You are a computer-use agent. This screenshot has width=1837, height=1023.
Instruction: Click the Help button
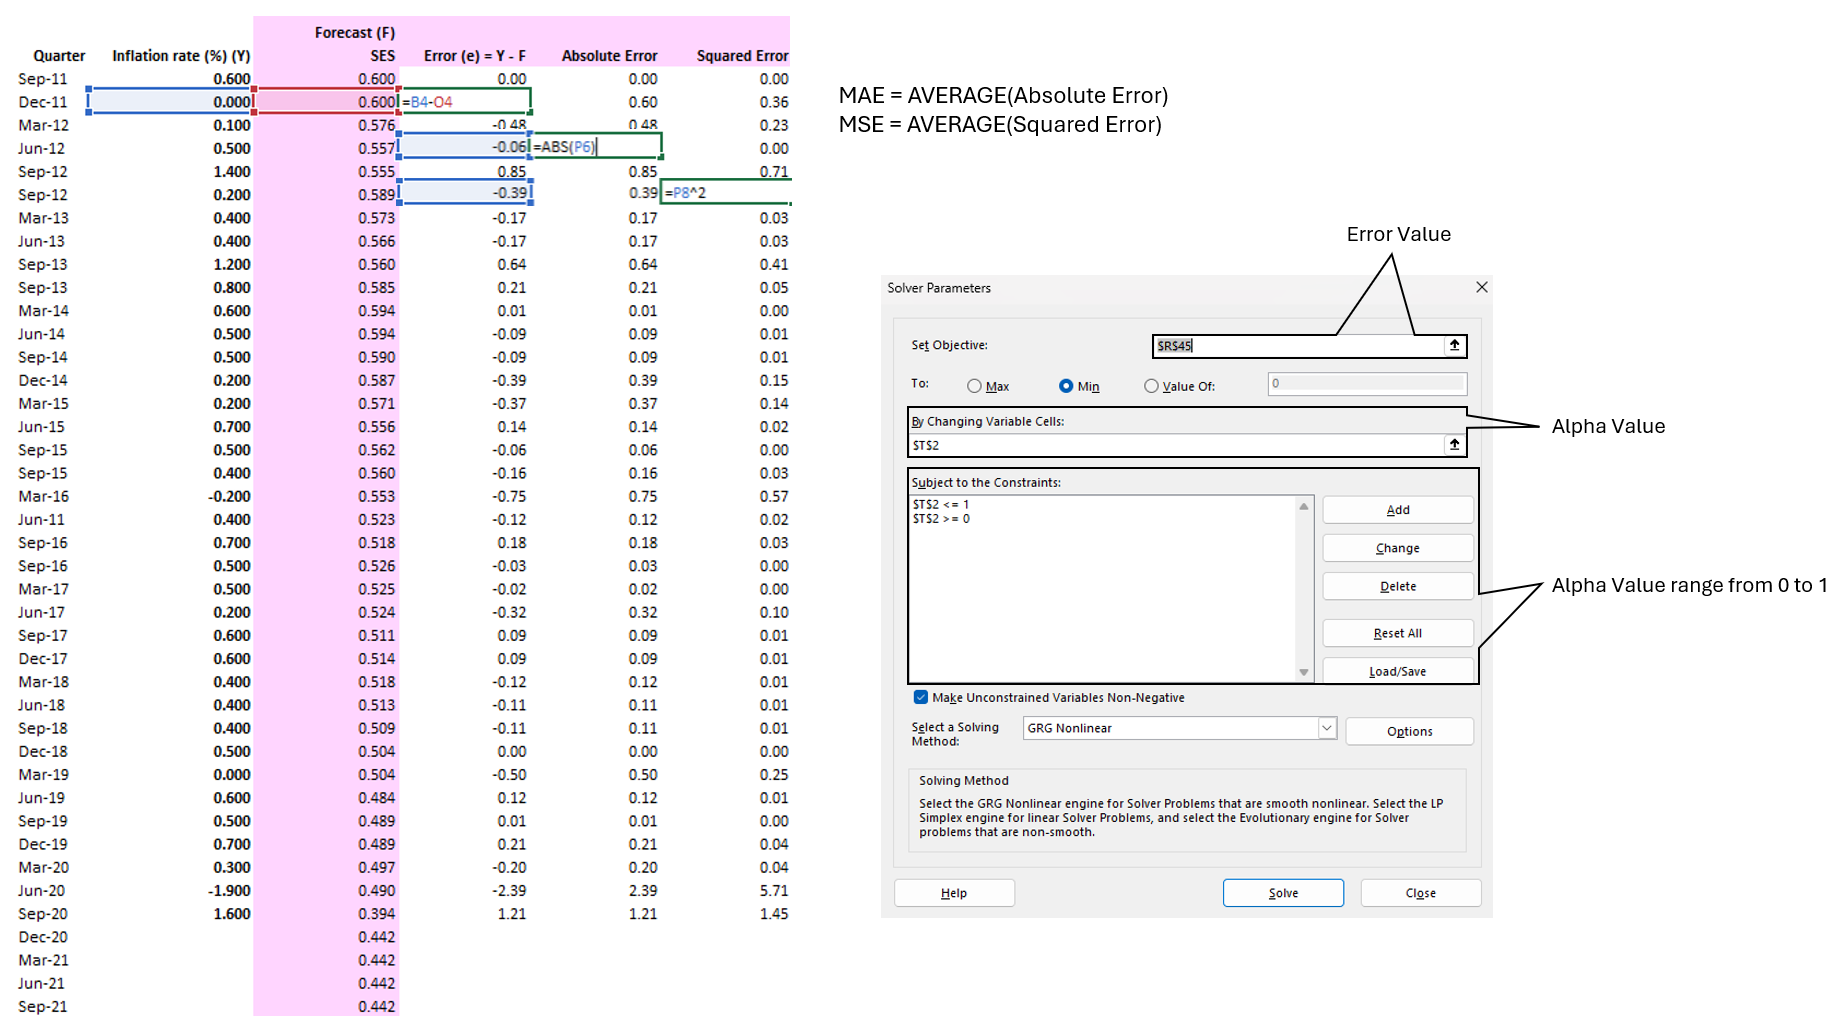pos(954,893)
